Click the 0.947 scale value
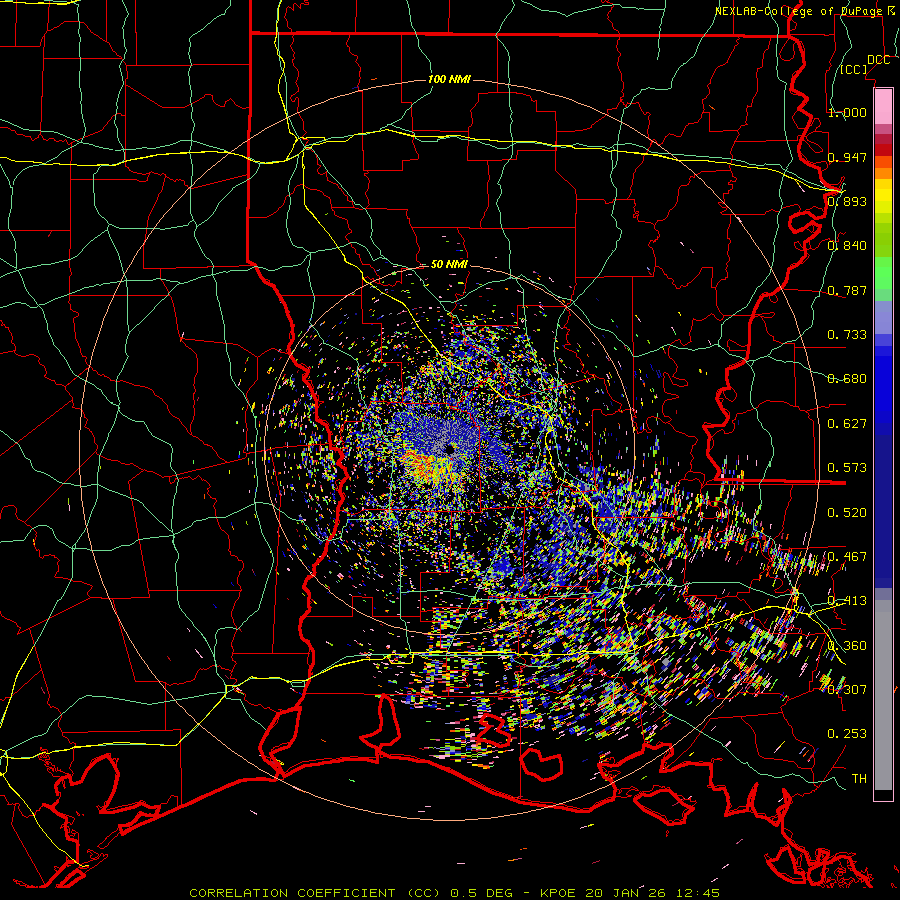Image resolution: width=900 pixels, height=900 pixels. tap(847, 157)
